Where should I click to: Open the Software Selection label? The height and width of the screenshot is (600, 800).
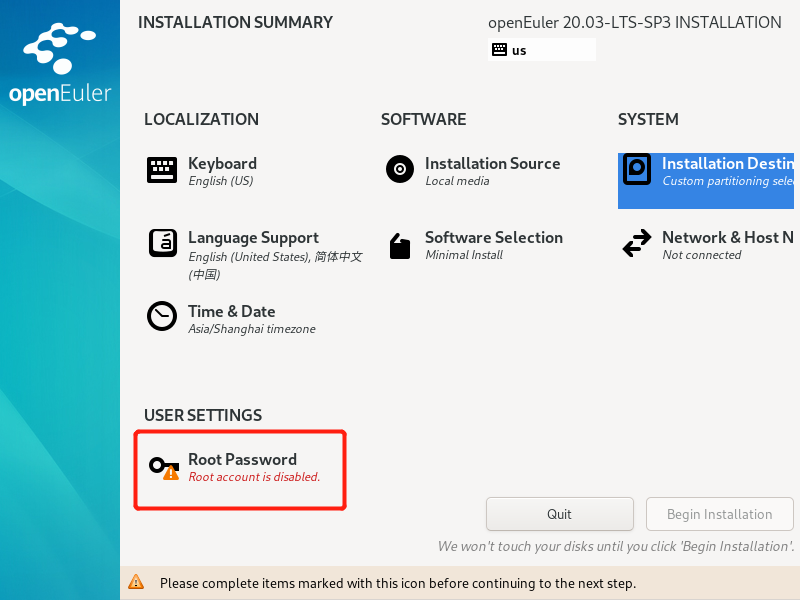point(494,237)
